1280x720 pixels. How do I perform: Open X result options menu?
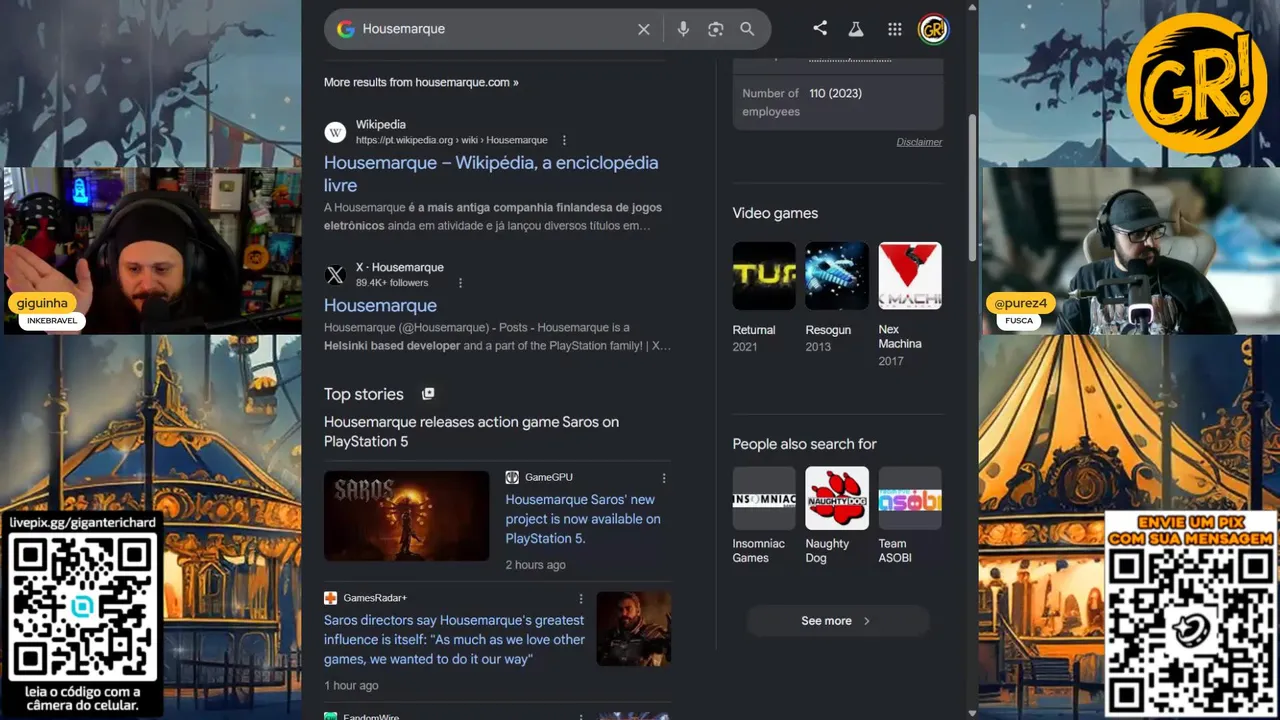click(461, 283)
